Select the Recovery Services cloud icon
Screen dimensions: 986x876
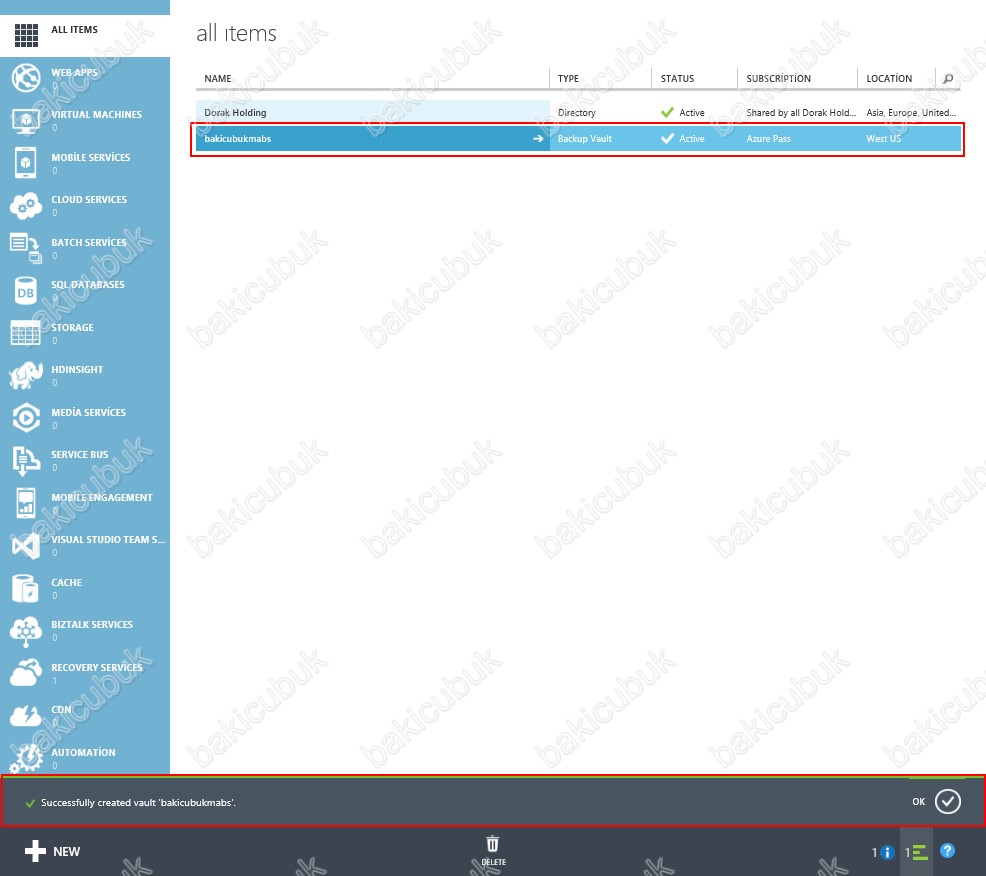pos(26,673)
